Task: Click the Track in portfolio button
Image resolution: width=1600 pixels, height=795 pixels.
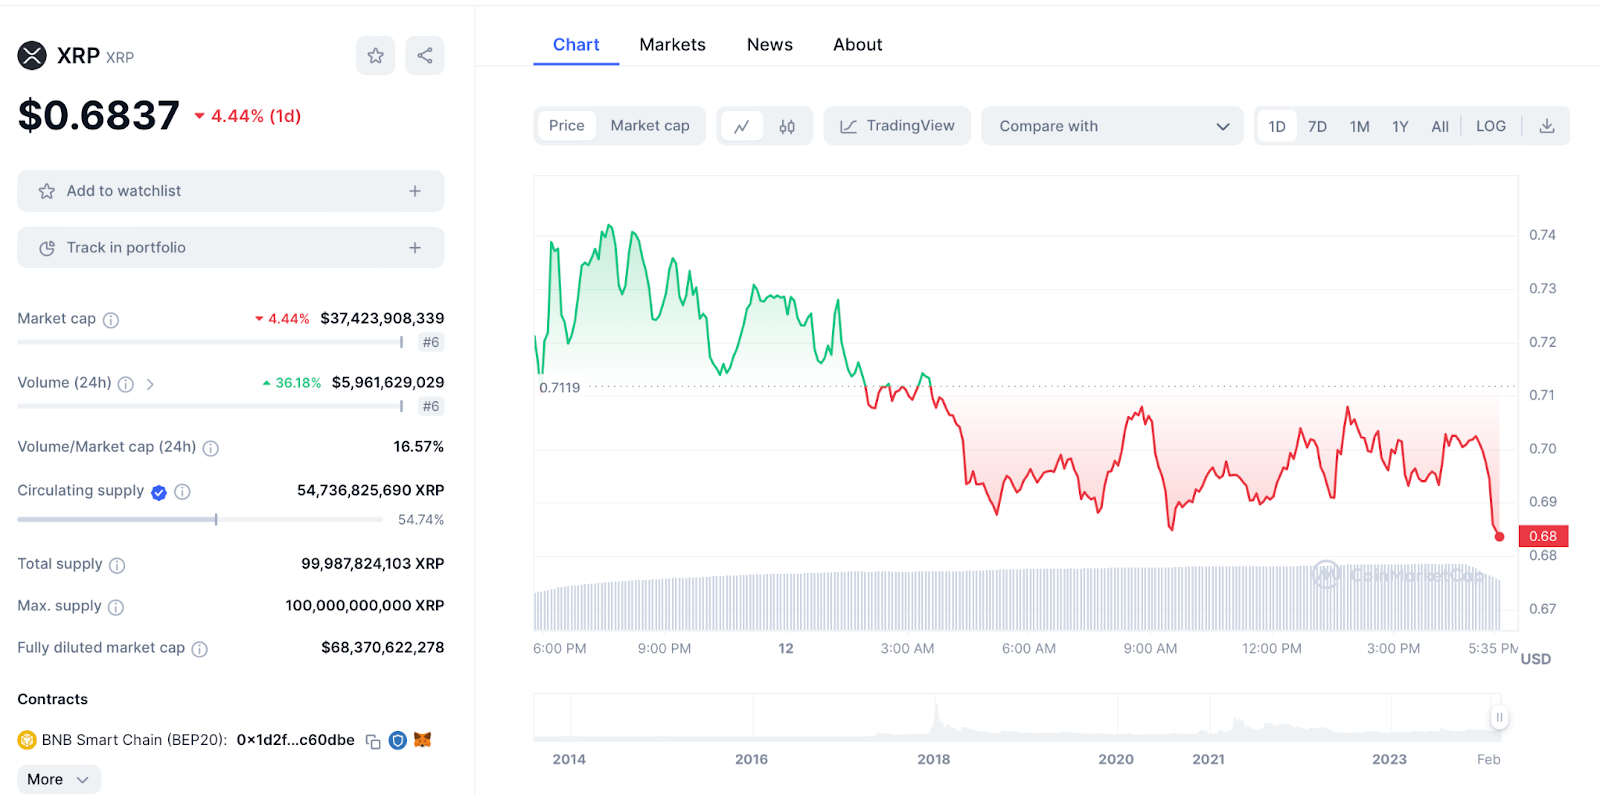Action: click(x=231, y=248)
